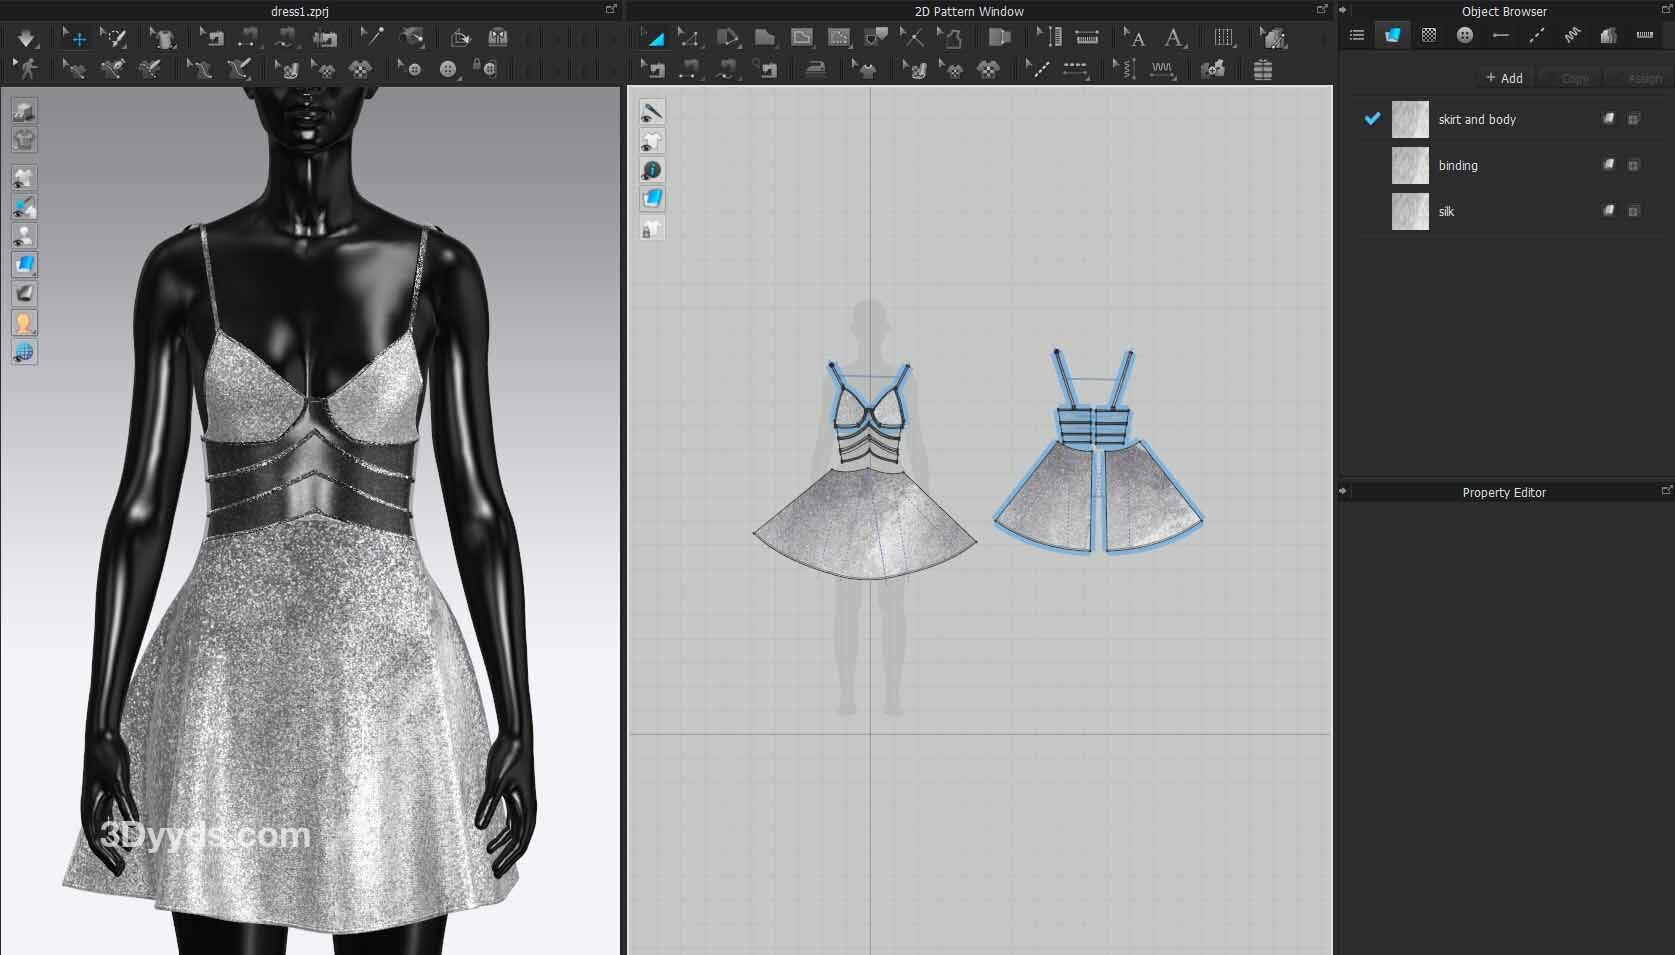
Task: Pop out the Property Editor panel
Action: click(x=1666, y=491)
